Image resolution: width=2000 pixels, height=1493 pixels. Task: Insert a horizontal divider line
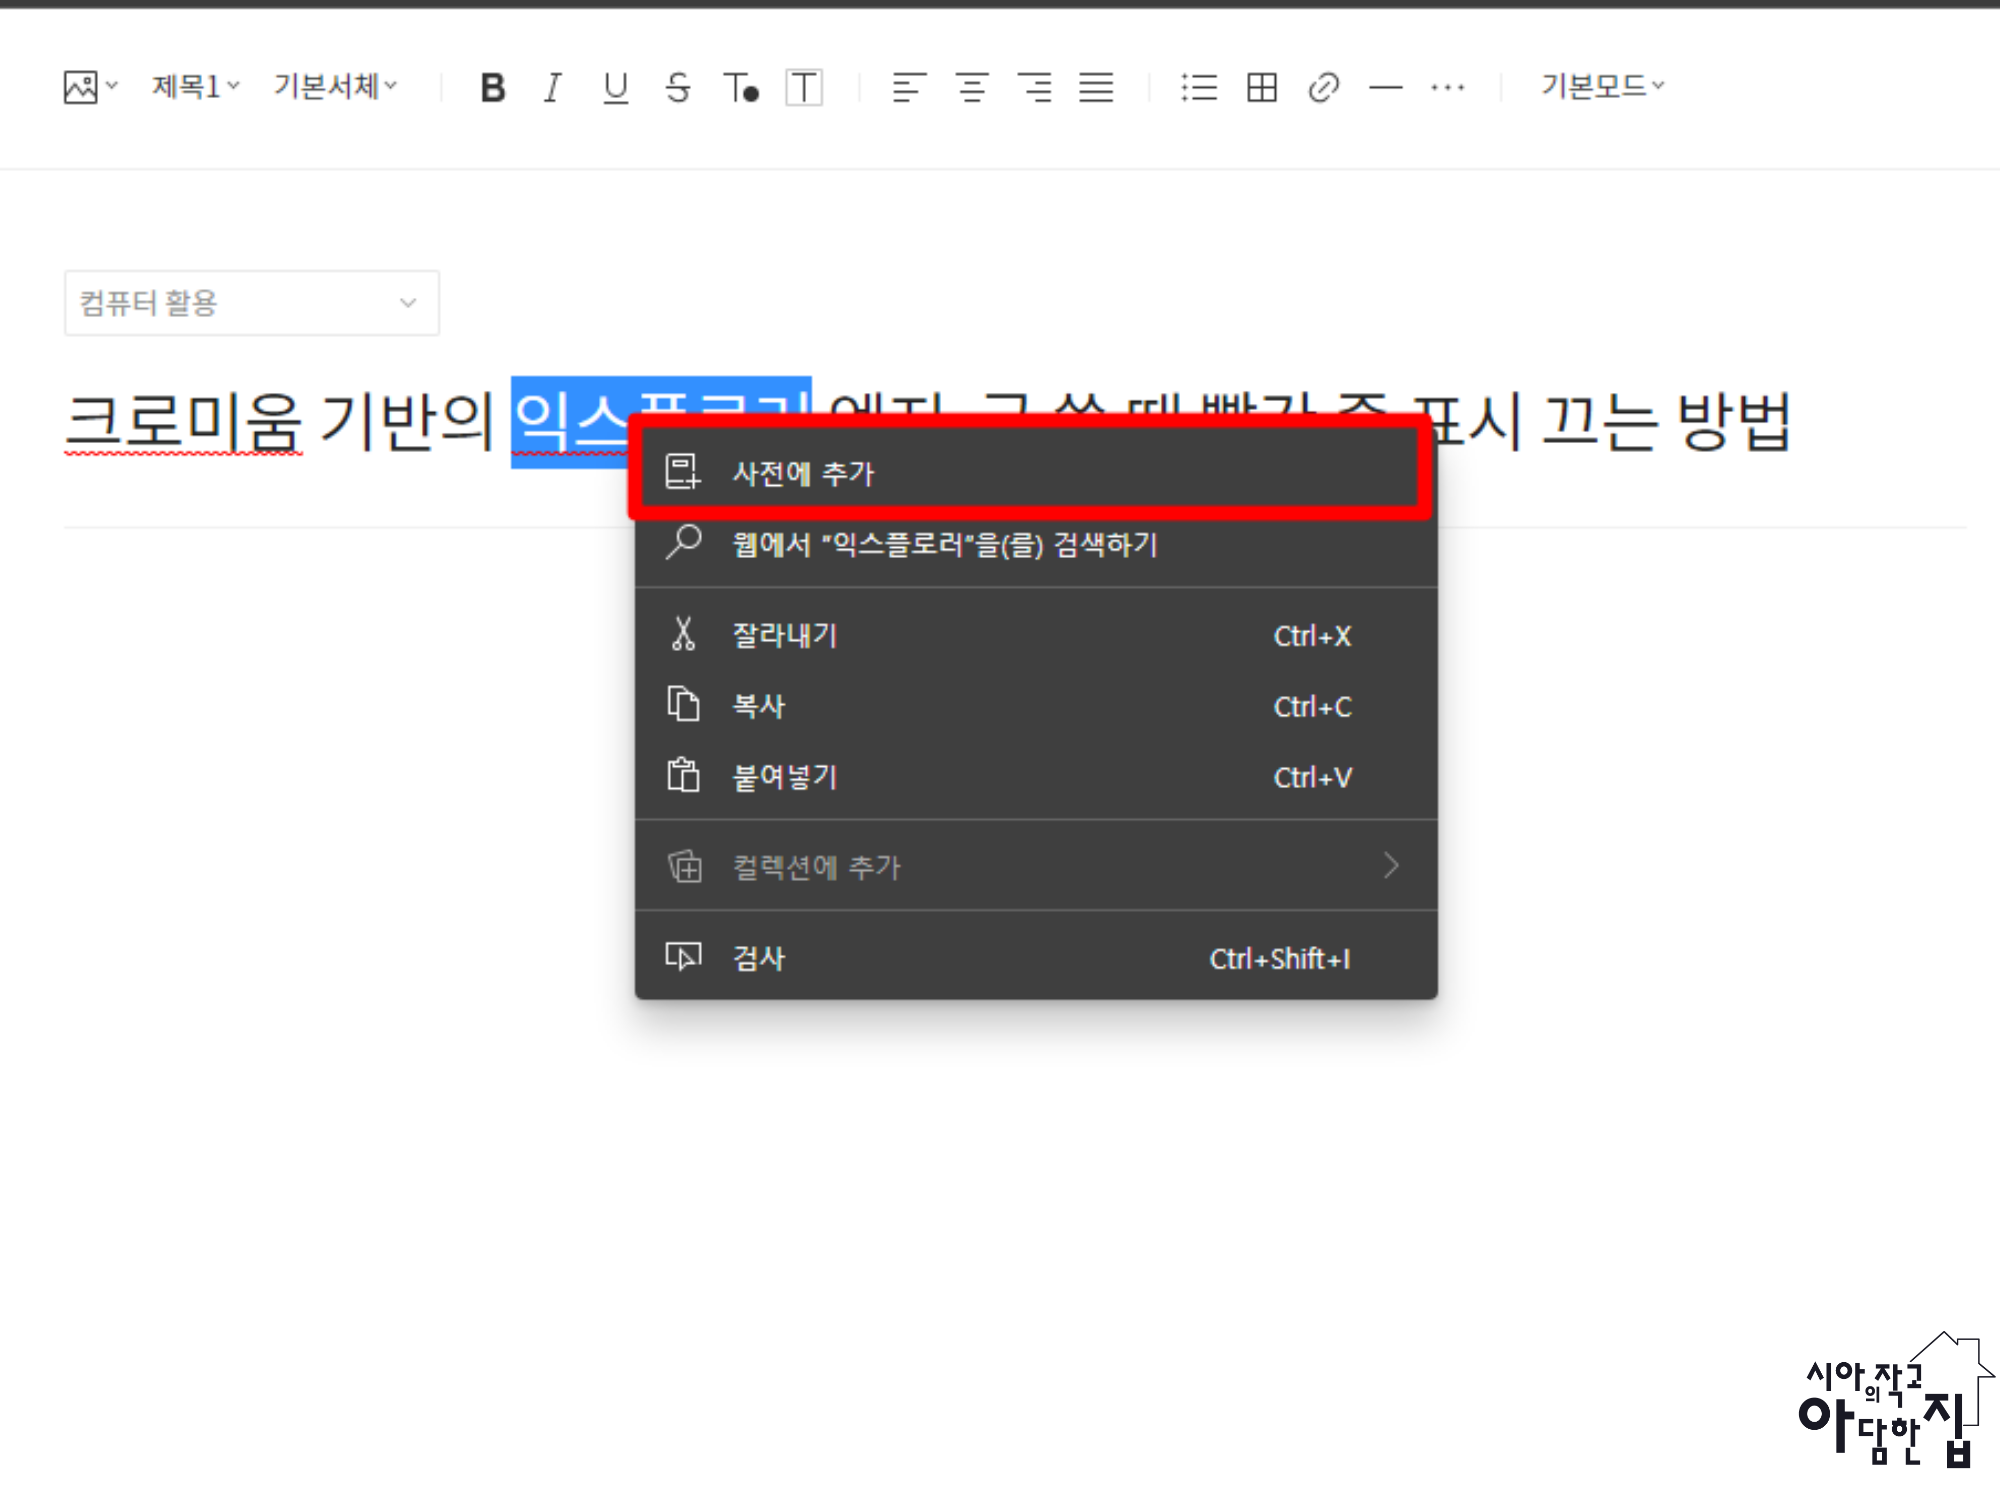pyautogui.click(x=1385, y=88)
